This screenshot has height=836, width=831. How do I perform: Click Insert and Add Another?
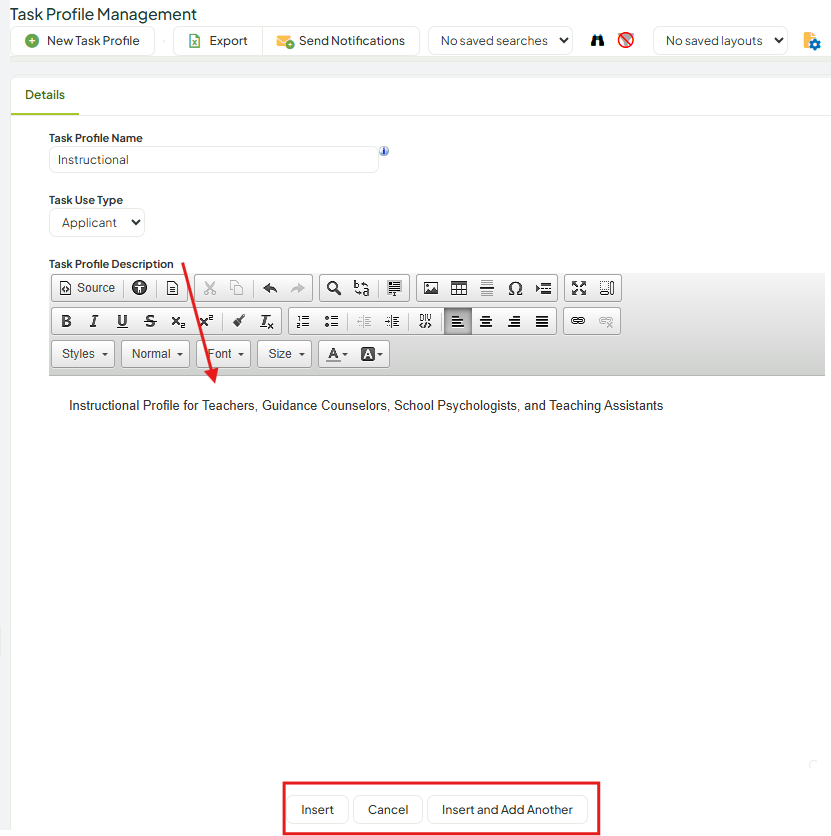(507, 810)
